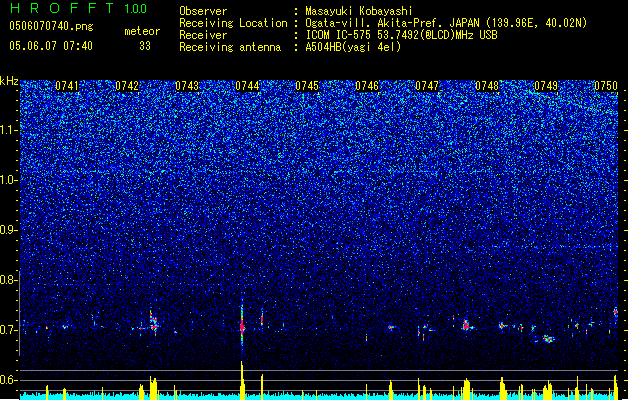
Task: Click the meteor echo cluster after 0742
Action: [x=154, y=322]
